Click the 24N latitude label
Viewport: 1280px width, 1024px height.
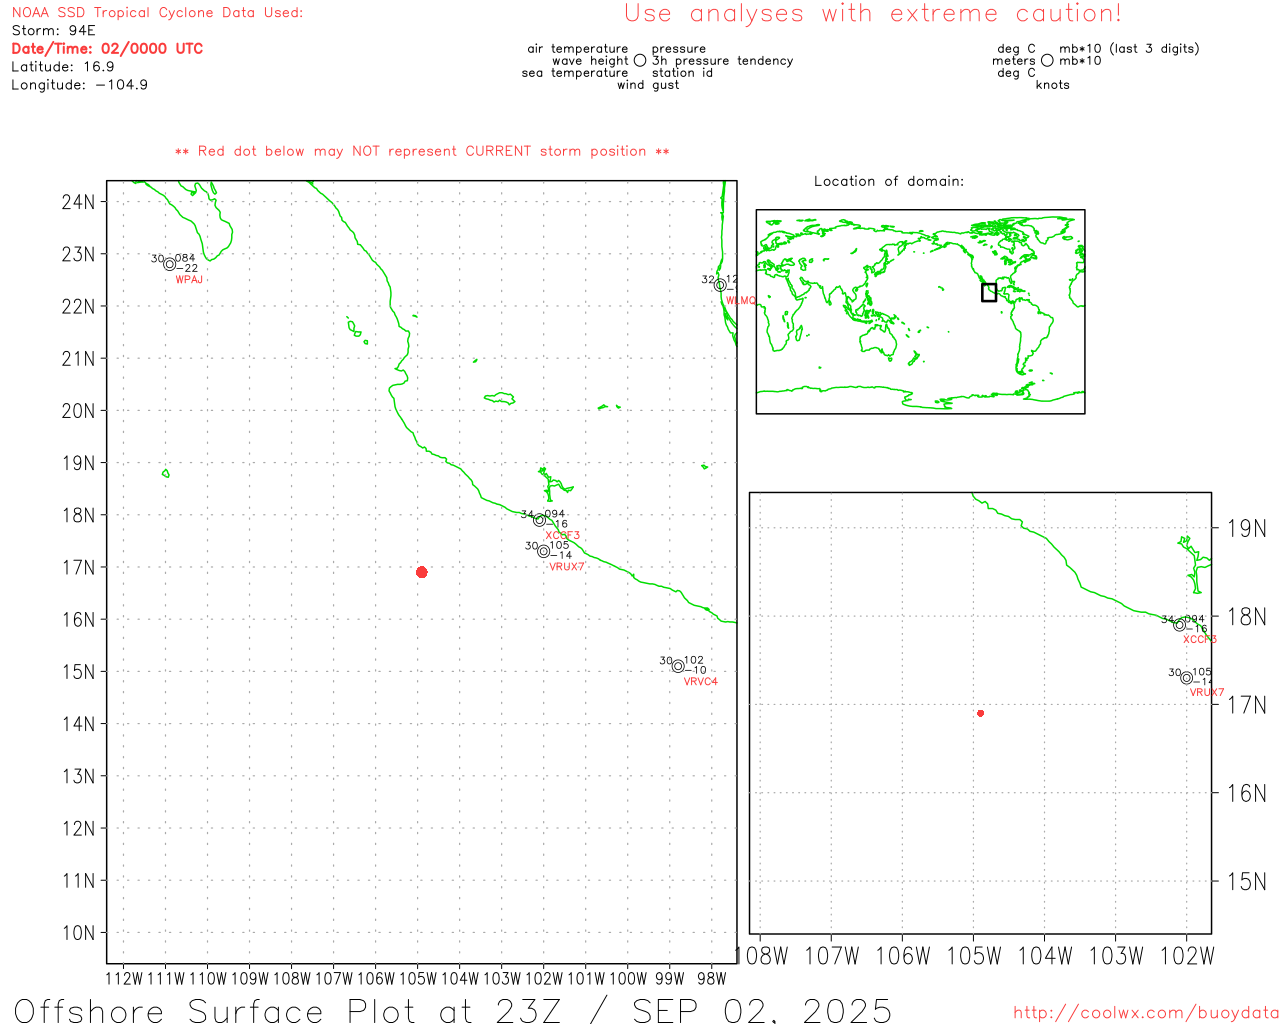point(78,202)
